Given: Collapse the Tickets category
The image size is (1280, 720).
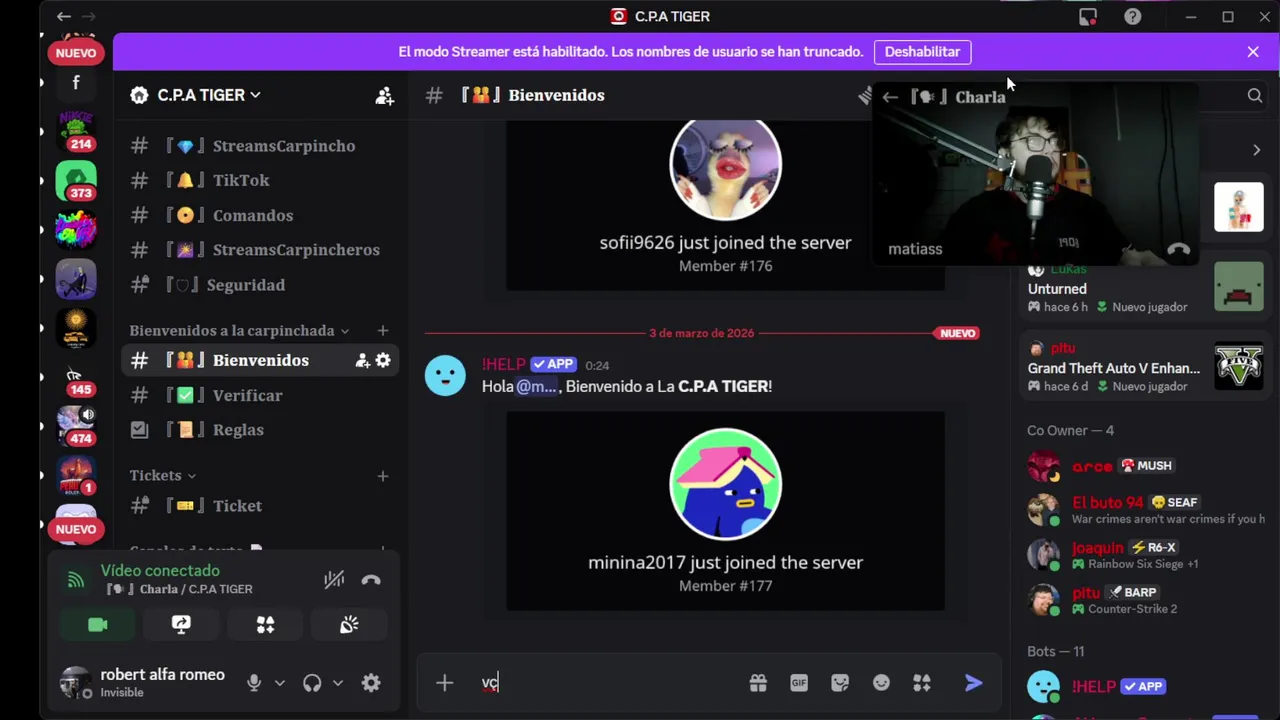Looking at the screenshot, I should pos(163,476).
